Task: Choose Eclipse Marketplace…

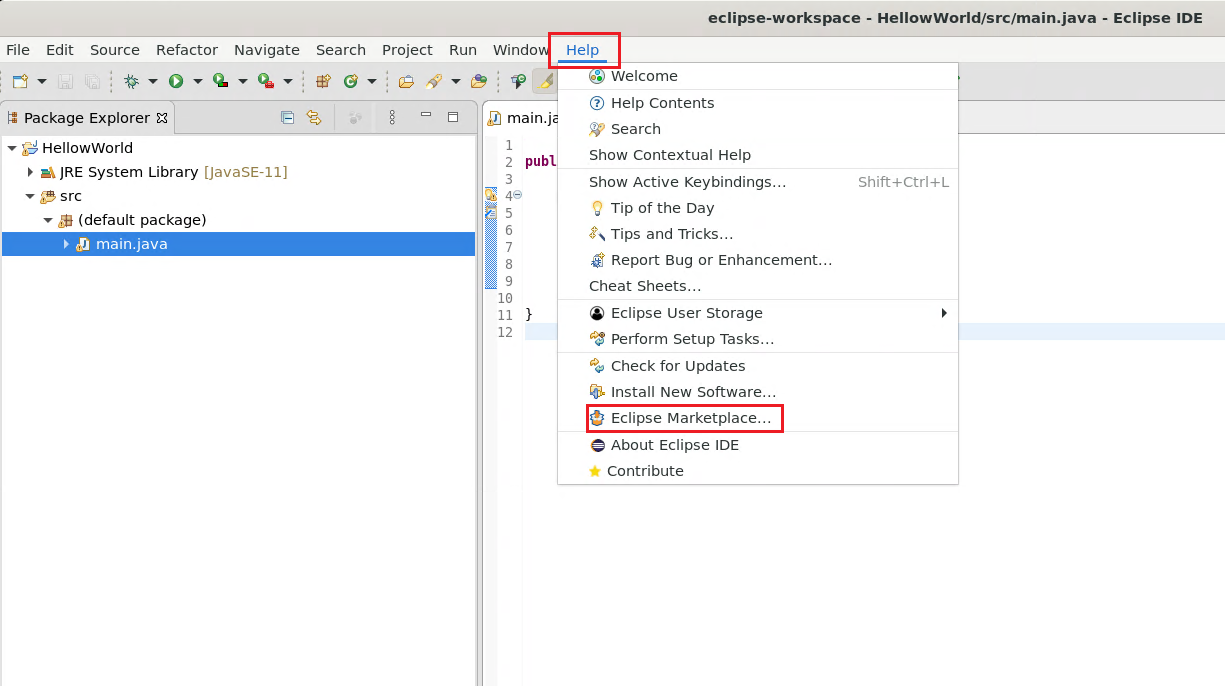Action: pos(758,418)
